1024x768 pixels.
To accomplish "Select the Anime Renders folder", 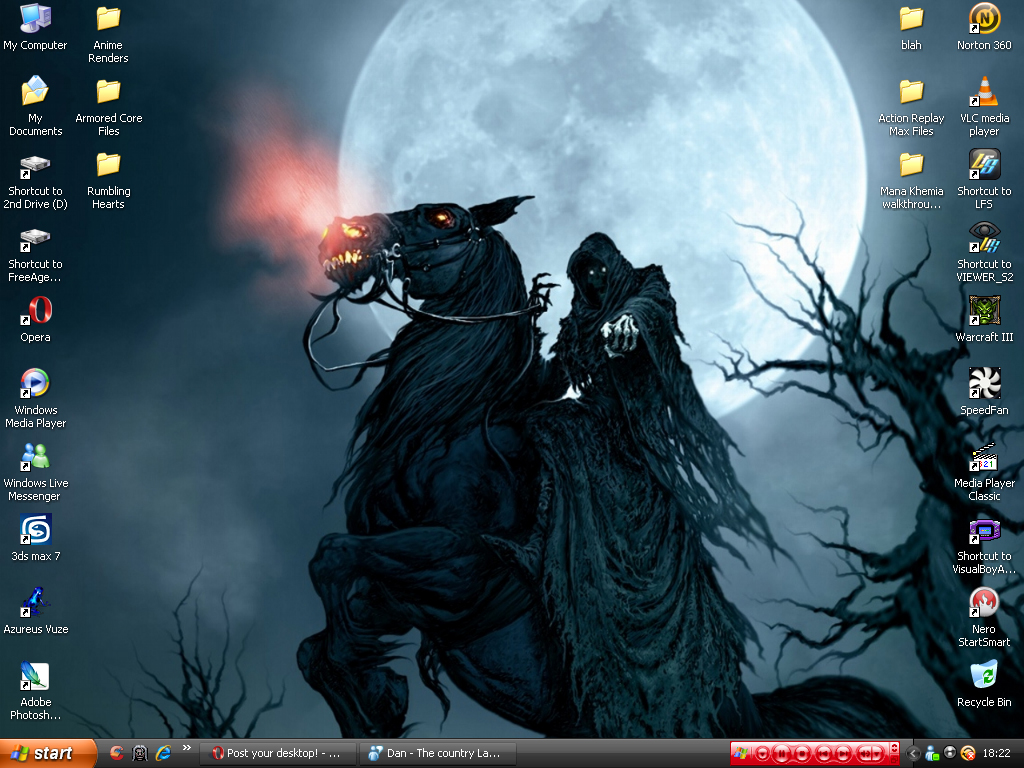I will click(x=108, y=34).
